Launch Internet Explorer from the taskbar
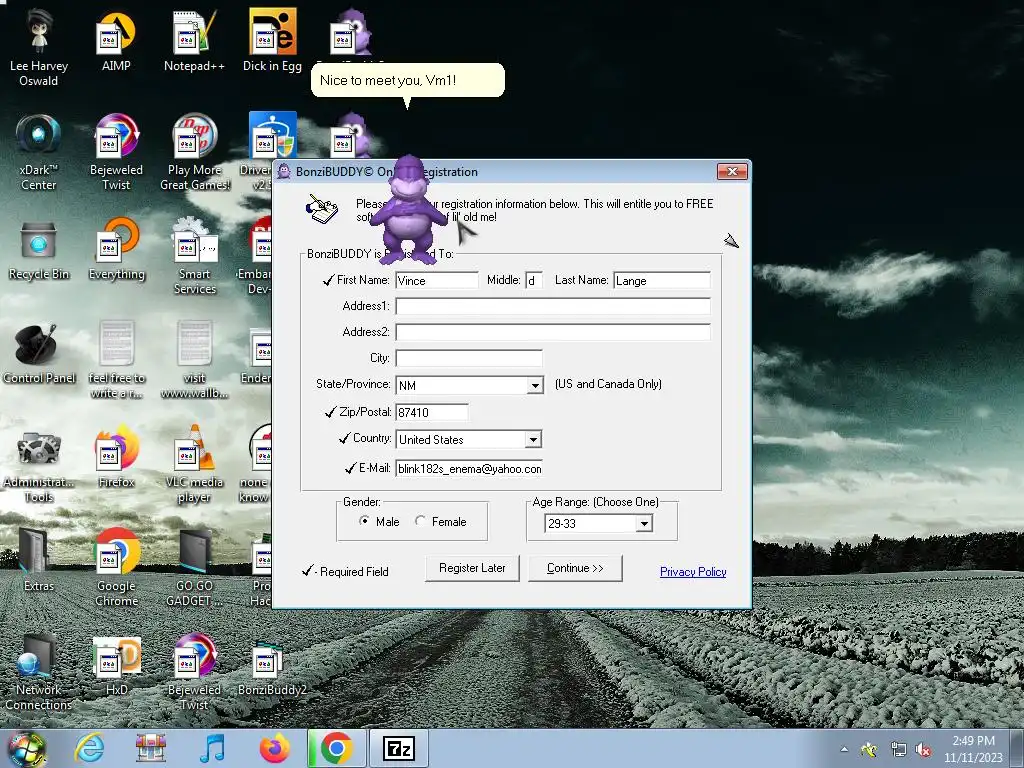This screenshot has width=1024, height=768. [89, 748]
